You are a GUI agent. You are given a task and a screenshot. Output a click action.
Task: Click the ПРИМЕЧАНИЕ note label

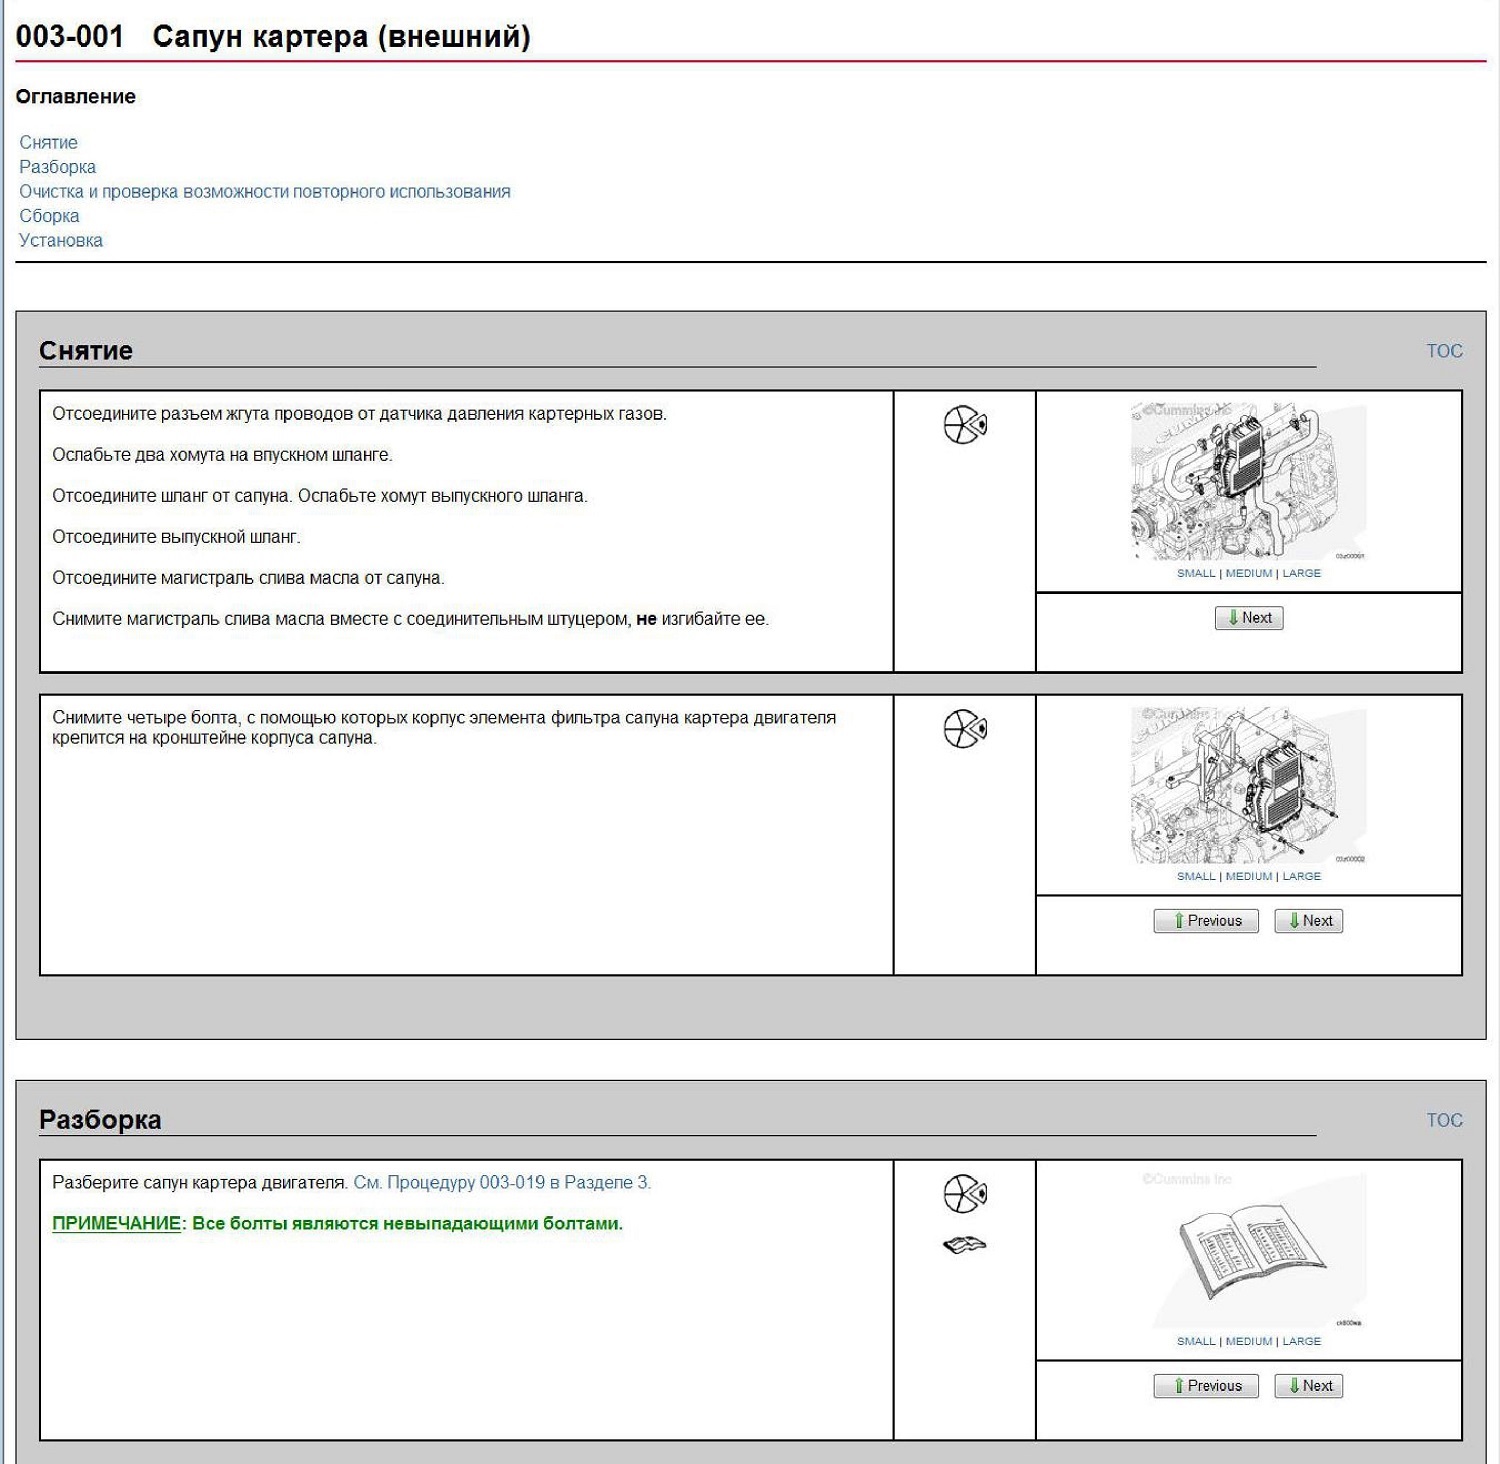[x=116, y=1224]
